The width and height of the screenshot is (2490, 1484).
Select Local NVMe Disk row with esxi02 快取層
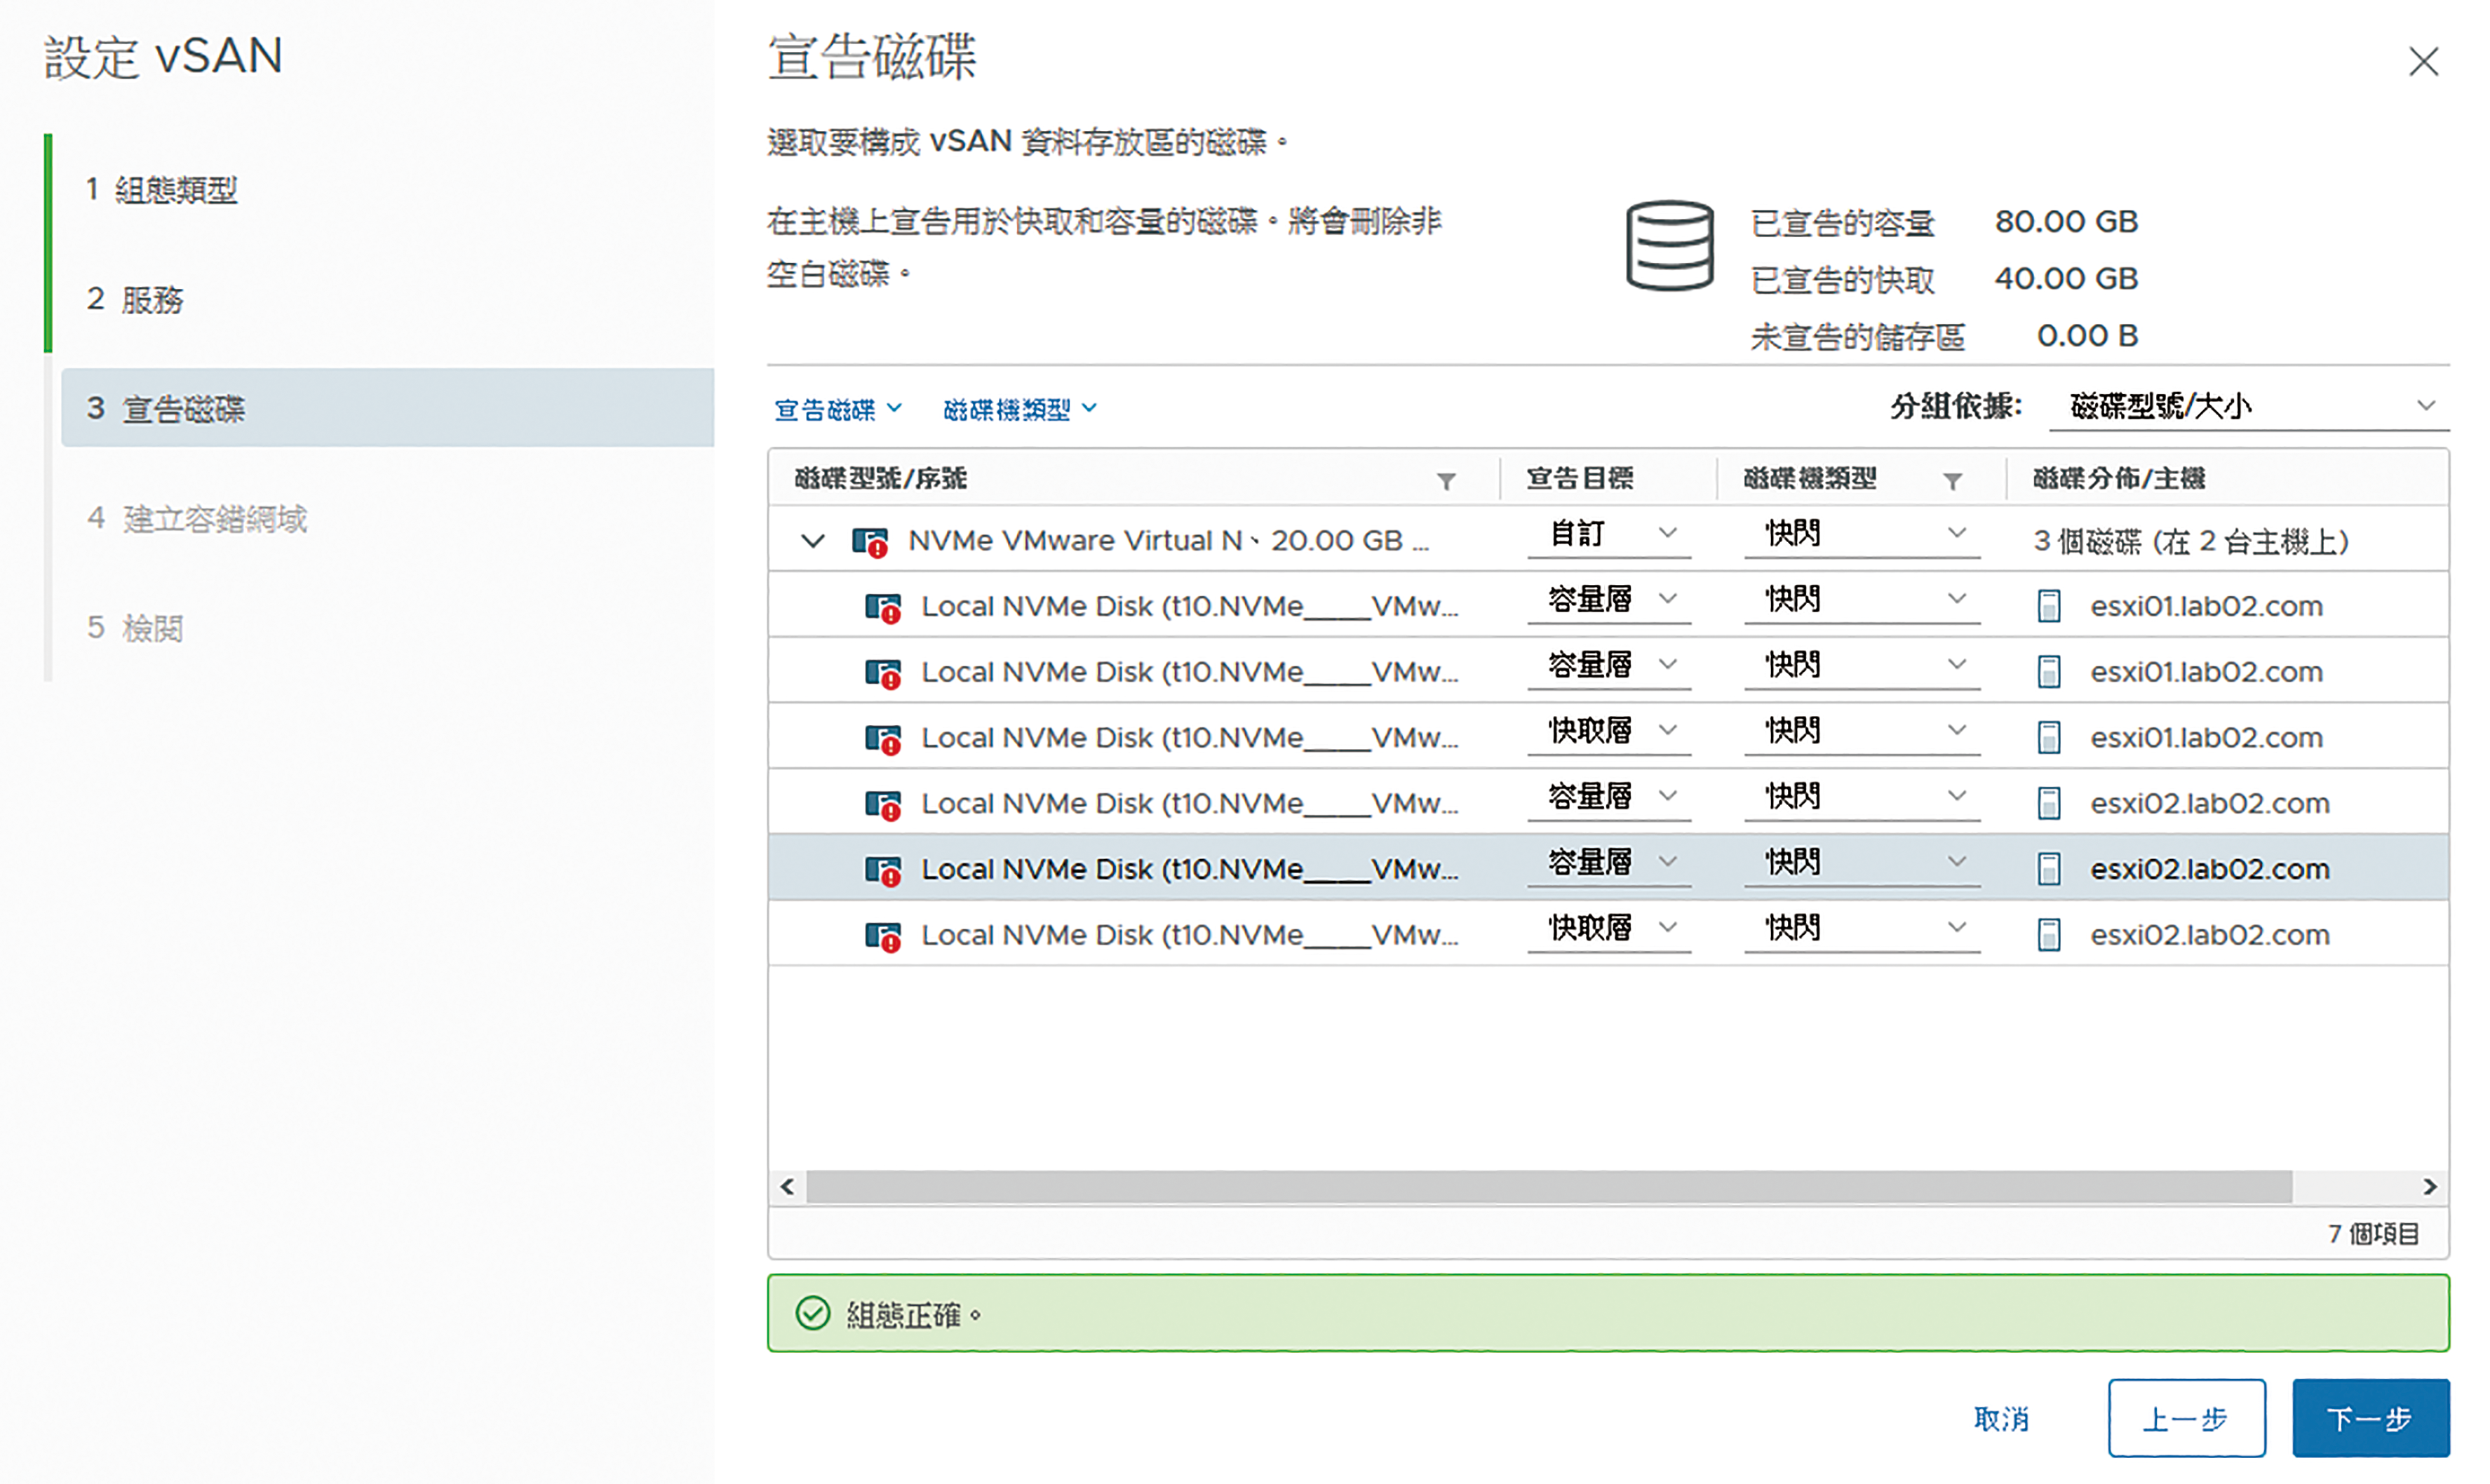(1608, 934)
